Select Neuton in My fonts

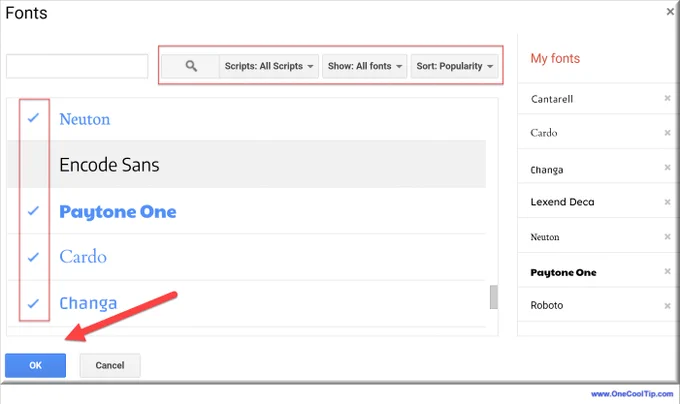click(545, 237)
